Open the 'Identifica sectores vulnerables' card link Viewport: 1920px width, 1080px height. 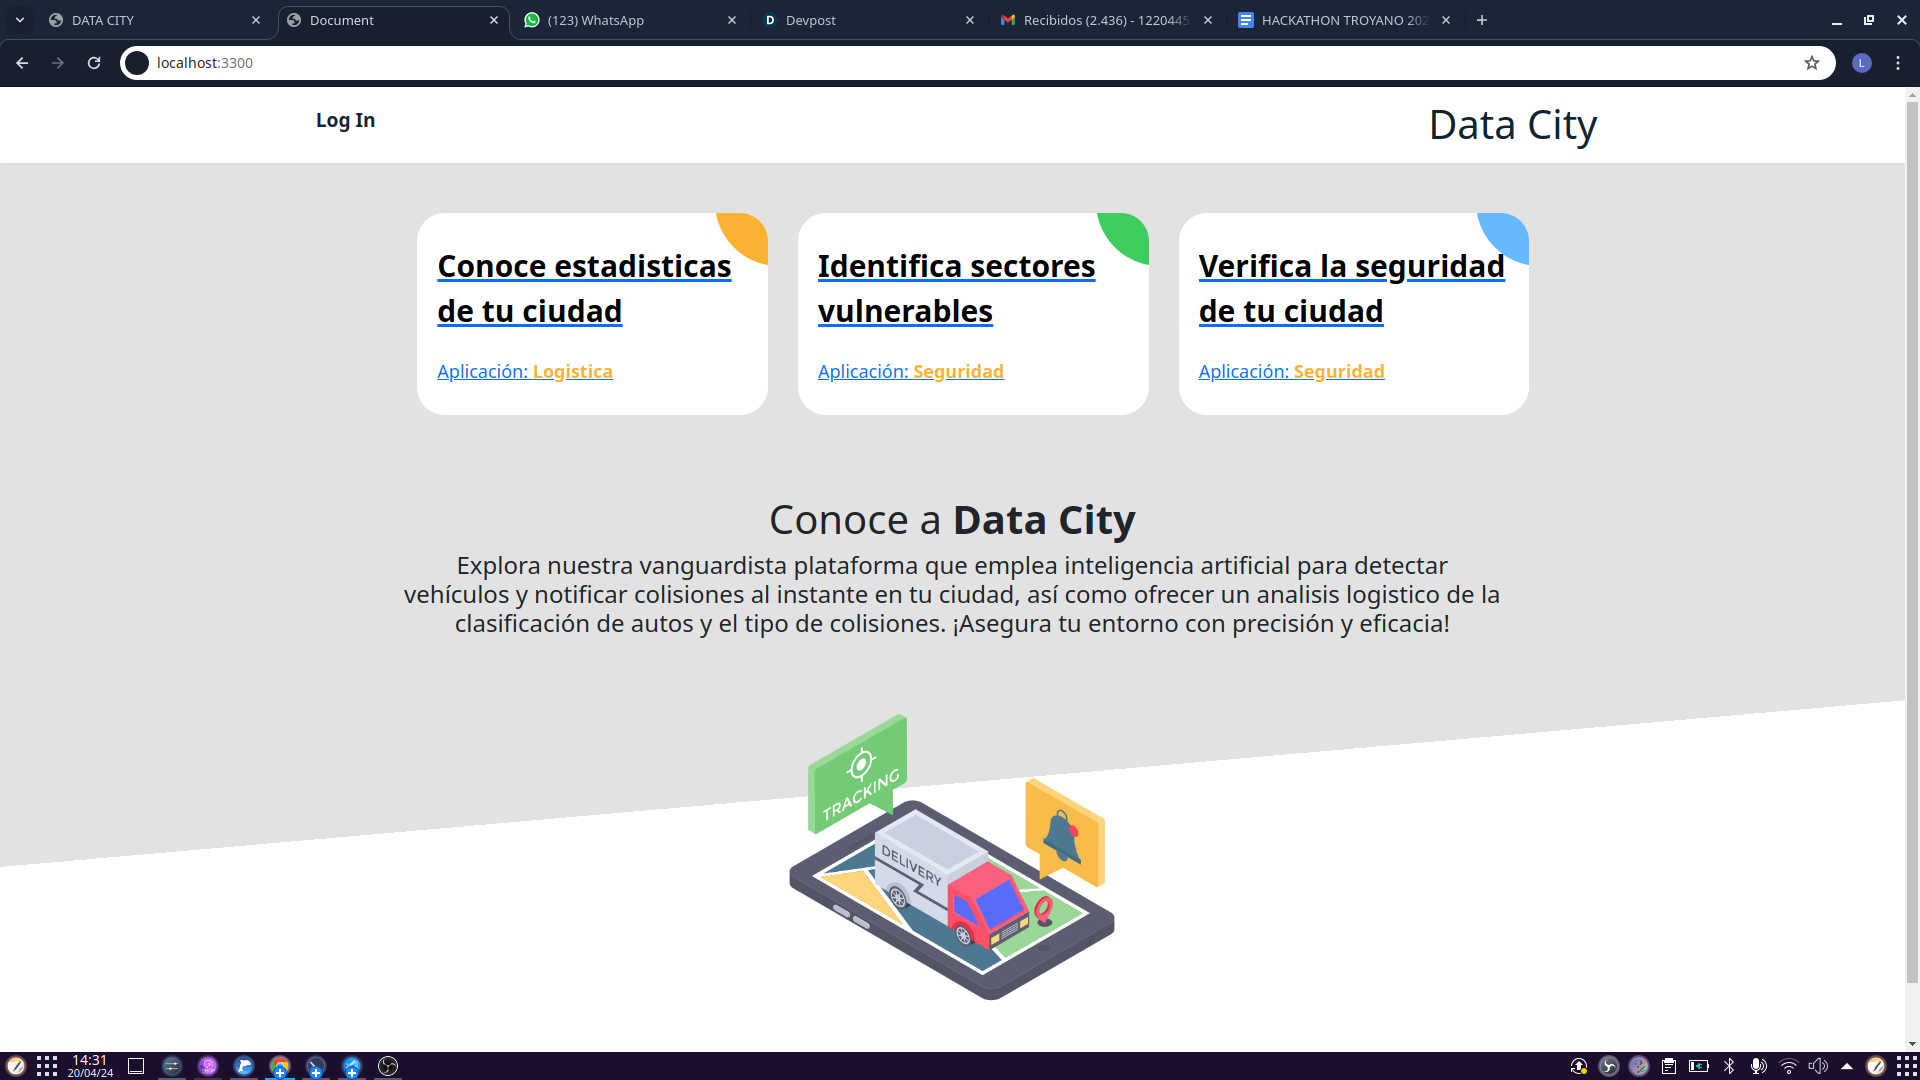pyautogui.click(x=955, y=288)
